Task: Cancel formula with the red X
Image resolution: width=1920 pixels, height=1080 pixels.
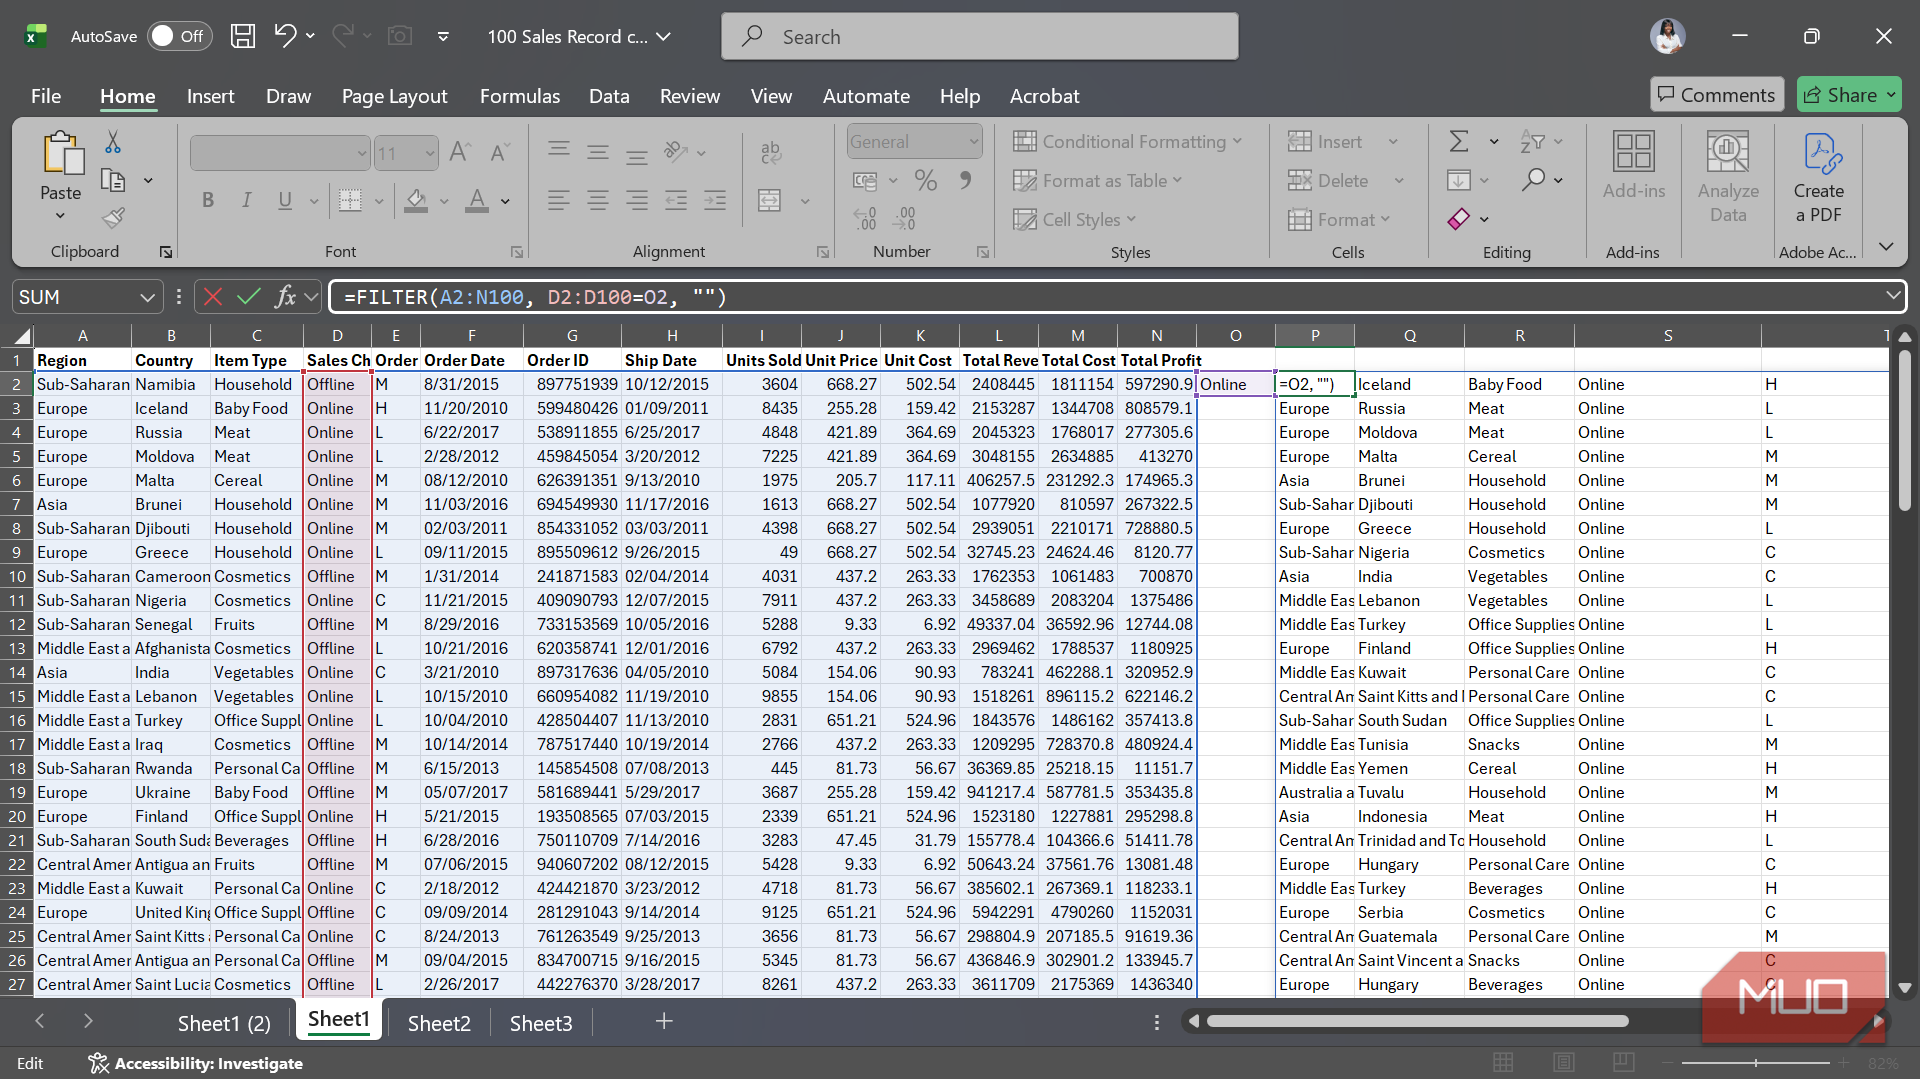Action: (x=212, y=297)
